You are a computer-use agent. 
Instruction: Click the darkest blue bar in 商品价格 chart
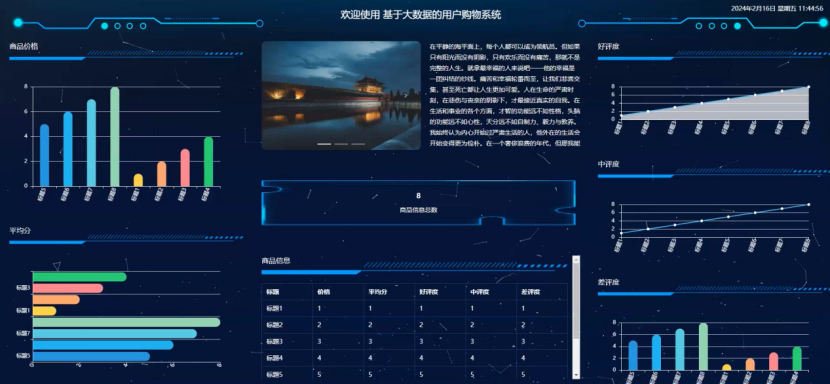coord(44,155)
